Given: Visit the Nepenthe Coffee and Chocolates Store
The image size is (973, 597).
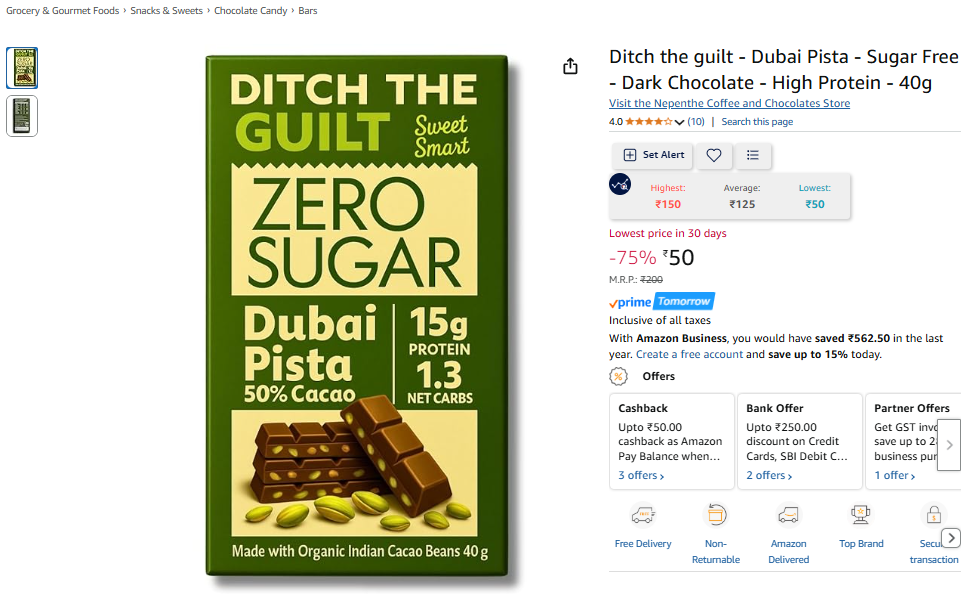Looking at the screenshot, I should point(729,103).
